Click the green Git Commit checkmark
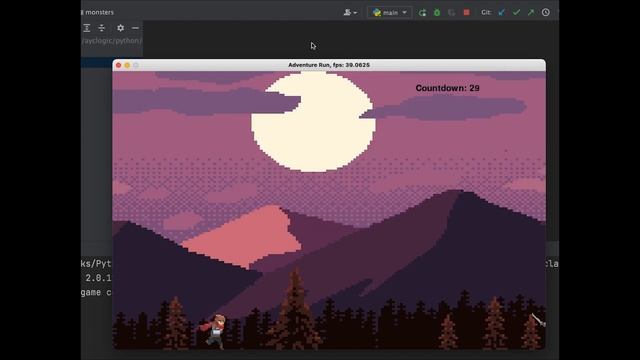This screenshot has height=360, width=640. 516,12
